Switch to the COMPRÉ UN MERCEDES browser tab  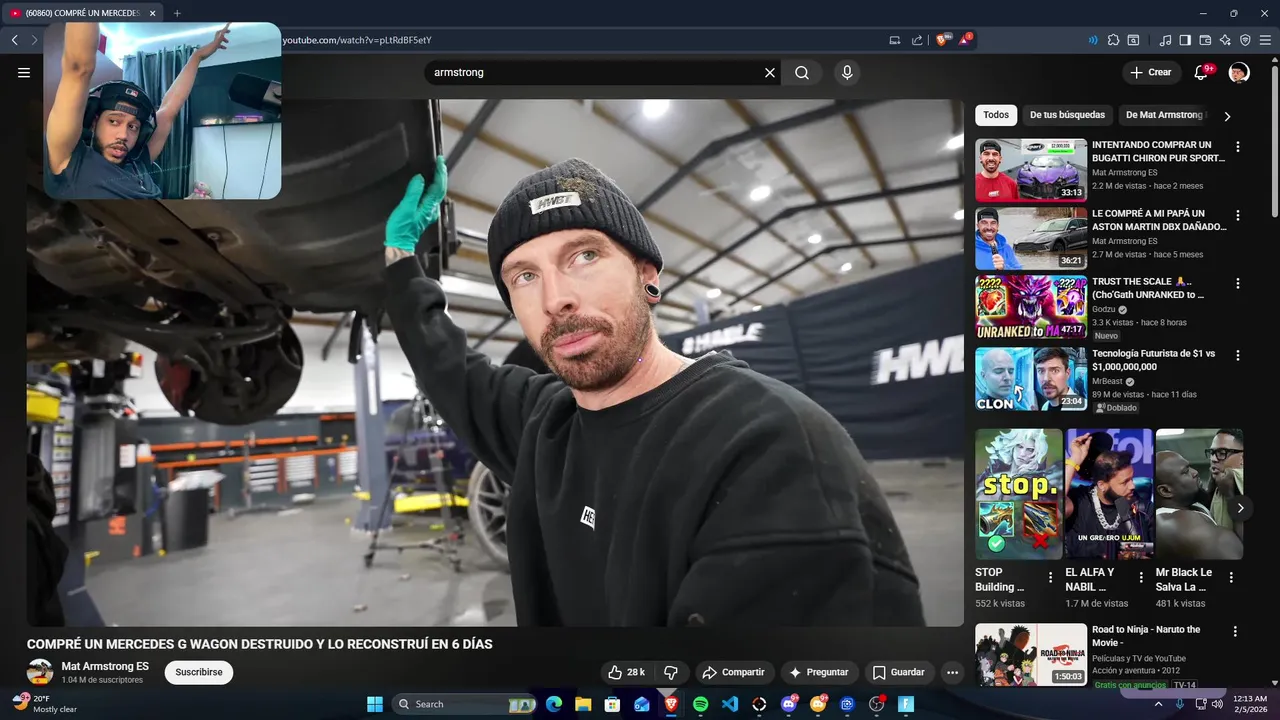[82, 13]
